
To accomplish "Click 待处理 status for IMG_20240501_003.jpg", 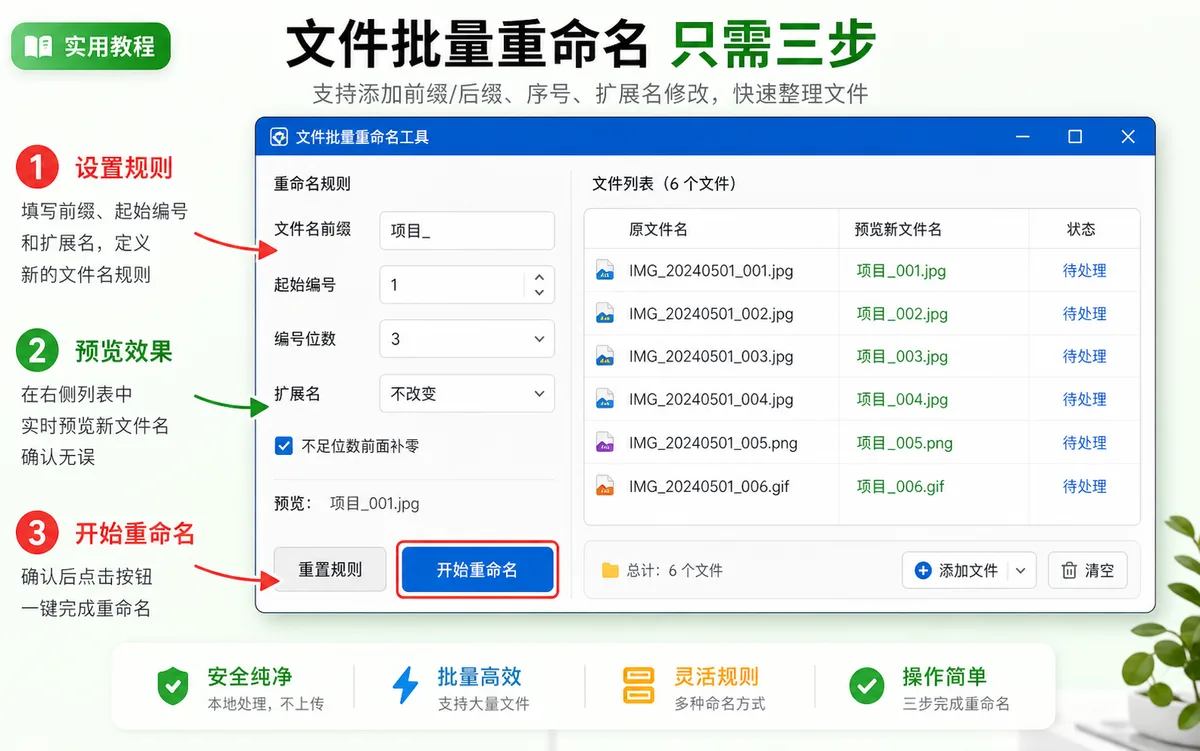I will [1084, 357].
